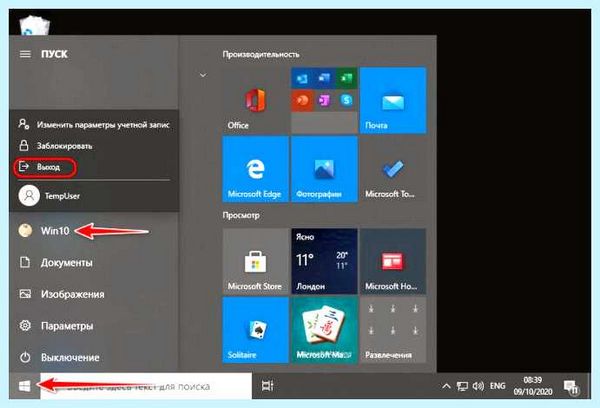Open the Microsoft Store tile
This screenshot has width=600, height=408.
tap(255, 261)
